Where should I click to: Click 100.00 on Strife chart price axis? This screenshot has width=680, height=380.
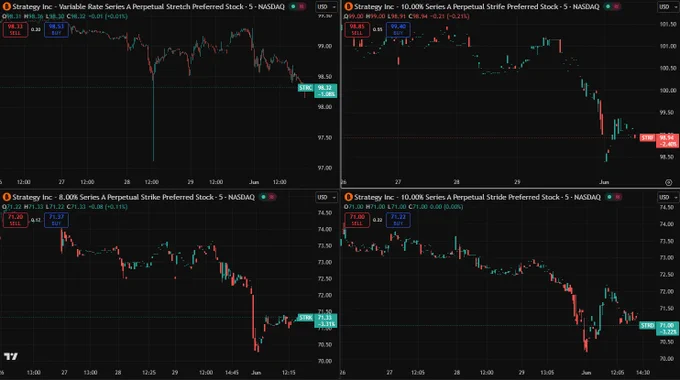tap(668, 90)
